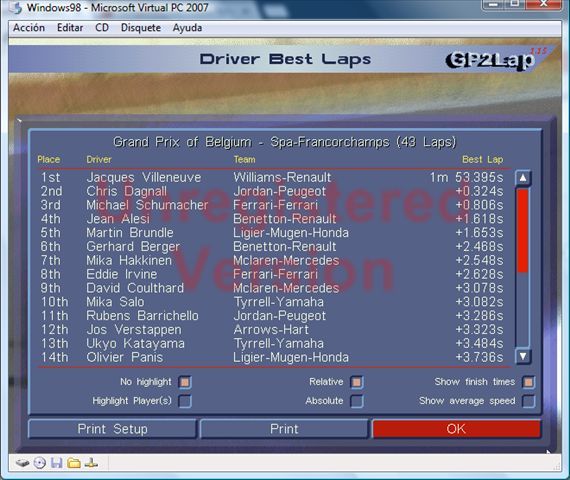Click the hard disk status icon

(x=23, y=463)
